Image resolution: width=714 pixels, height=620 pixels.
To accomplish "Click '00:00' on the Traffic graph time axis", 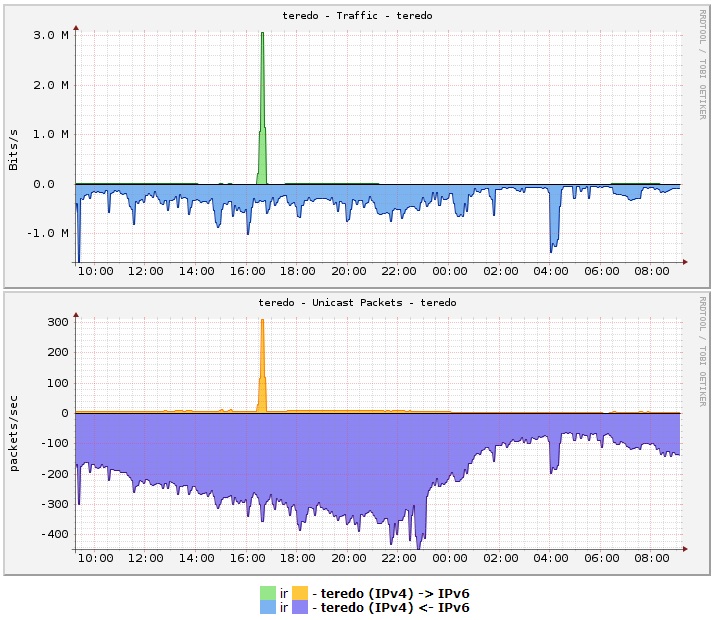I will [449, 271].
